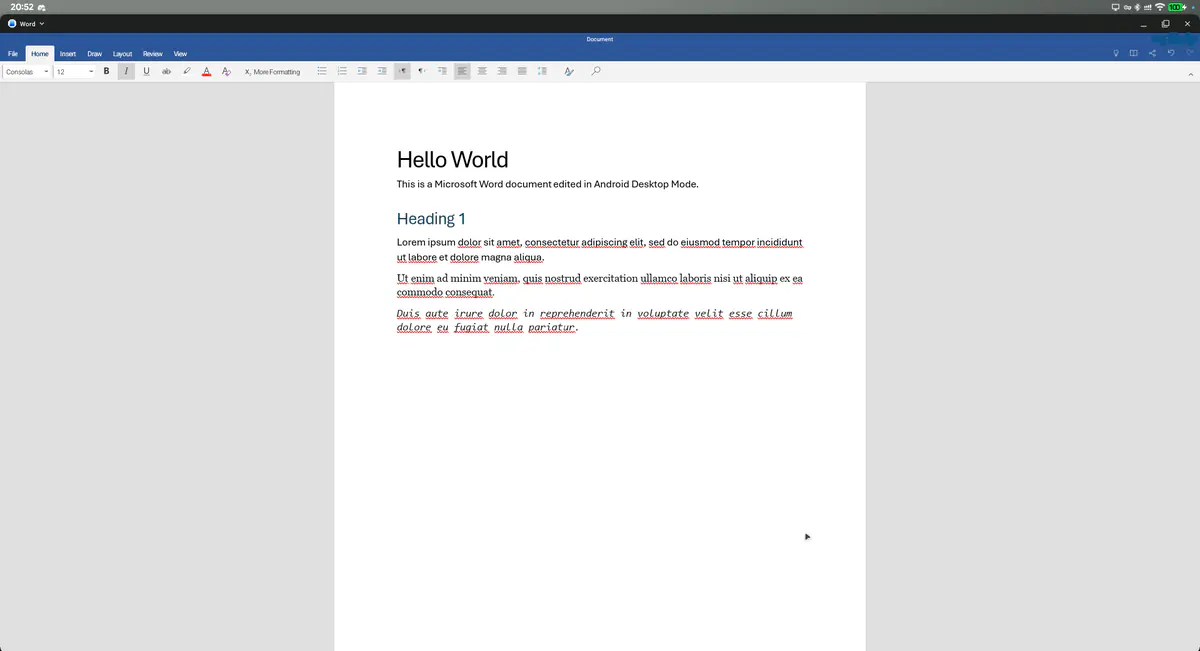Open the Consolas font name dropdown
This screenshot has width=1200, height=651.
coord(26,72)
